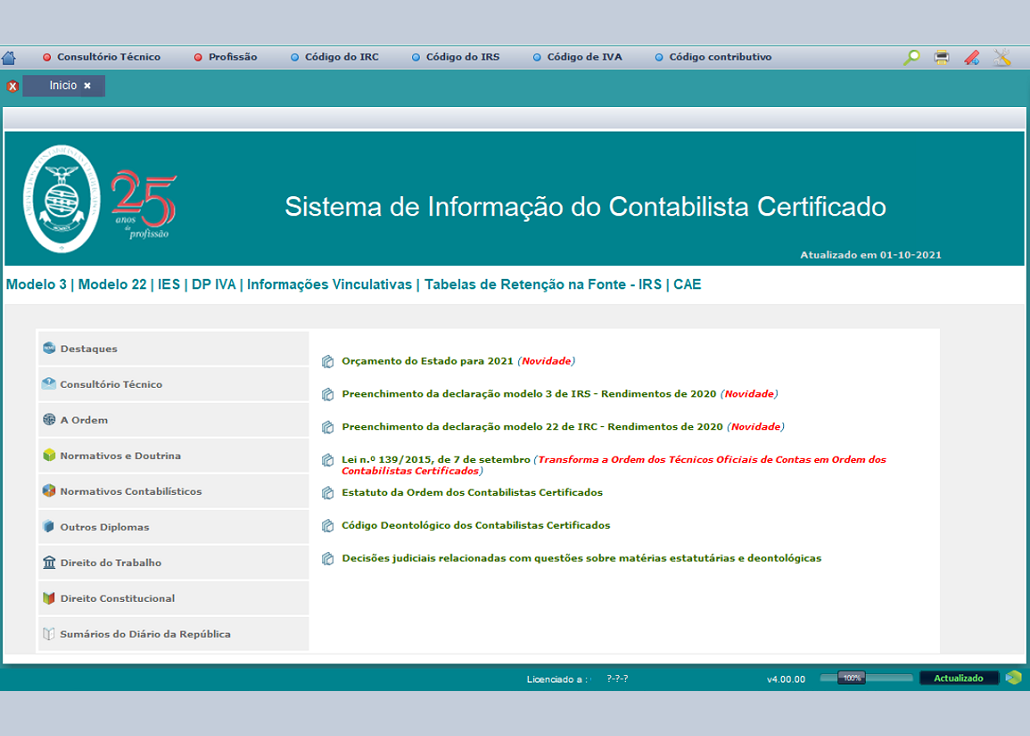
Task: Open the DP IVA quick link
Action: pos(213,285)
